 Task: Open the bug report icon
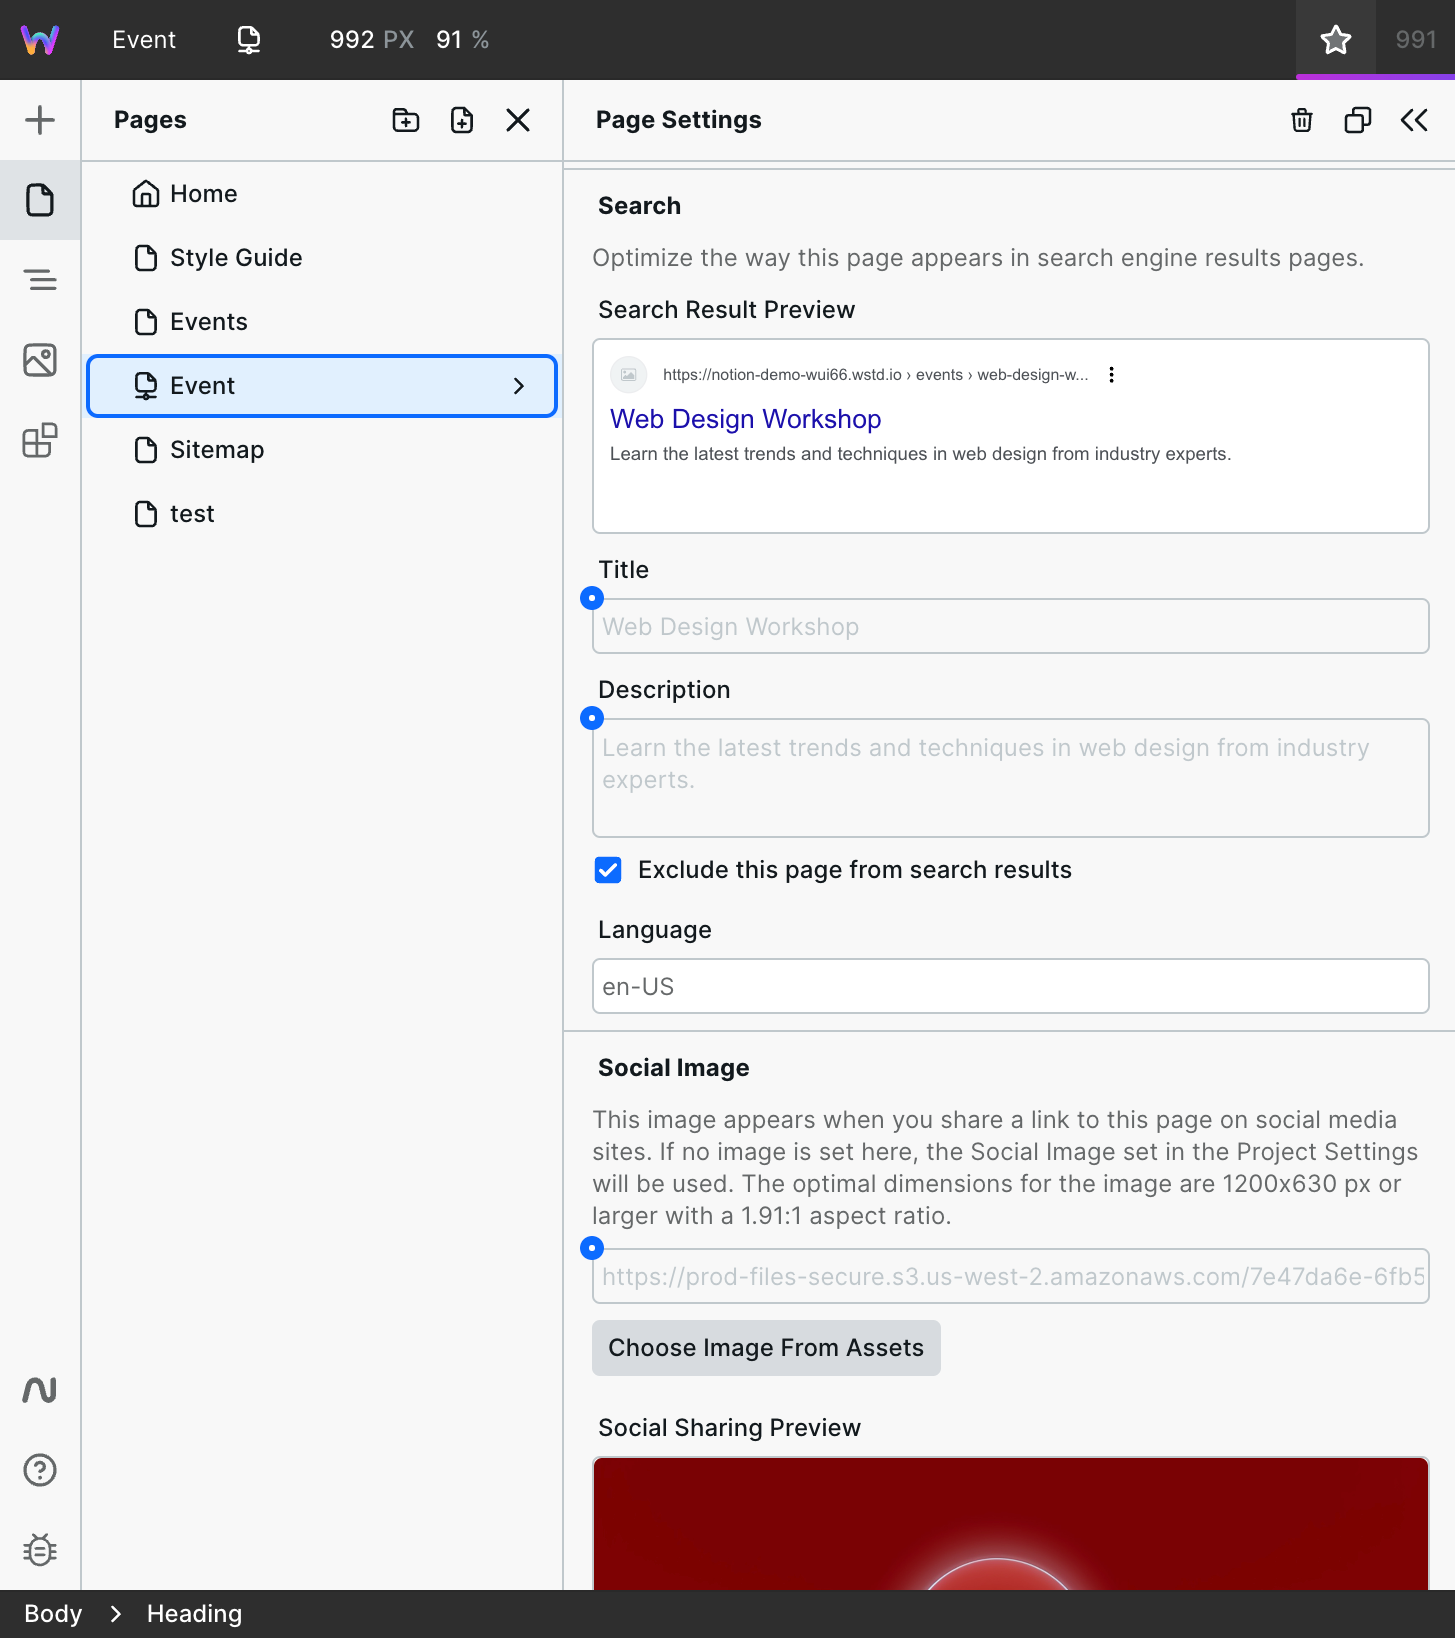pyautogui.click(x=40, y=1550)
